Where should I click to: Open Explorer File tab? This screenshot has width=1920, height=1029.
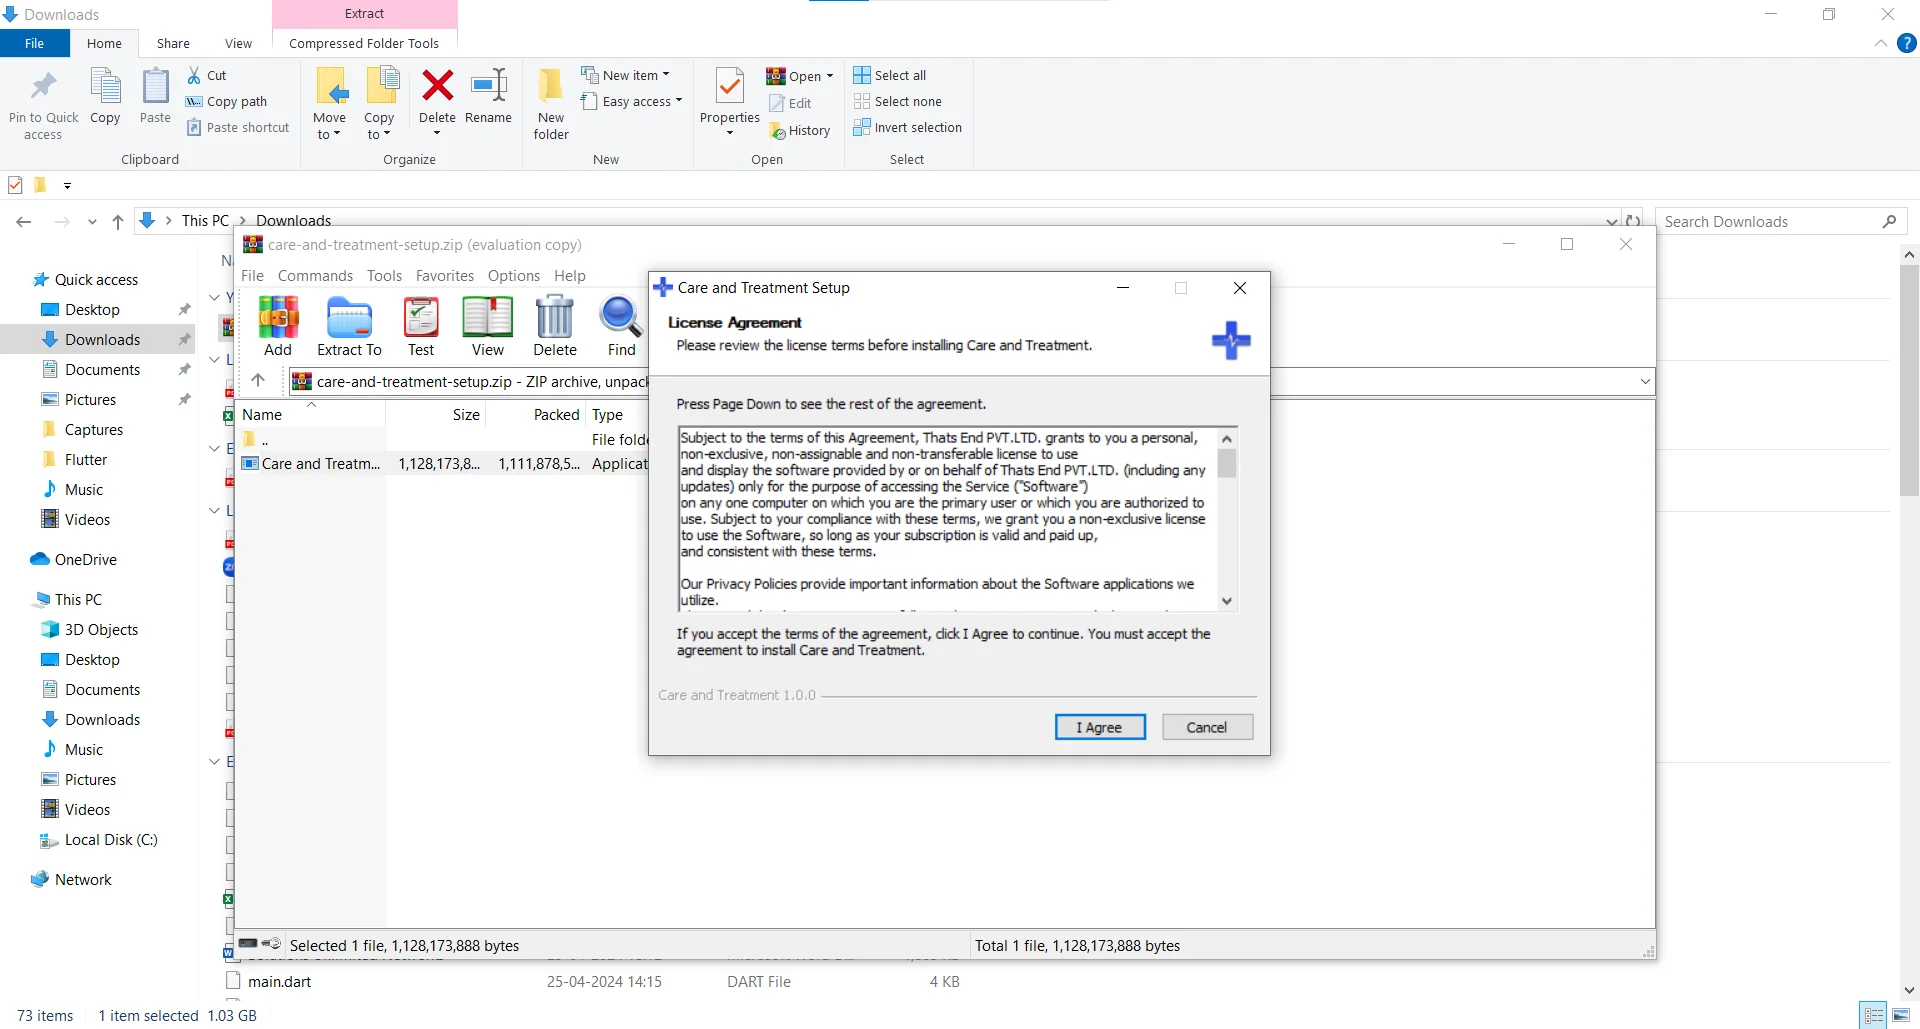coord(35,43)
